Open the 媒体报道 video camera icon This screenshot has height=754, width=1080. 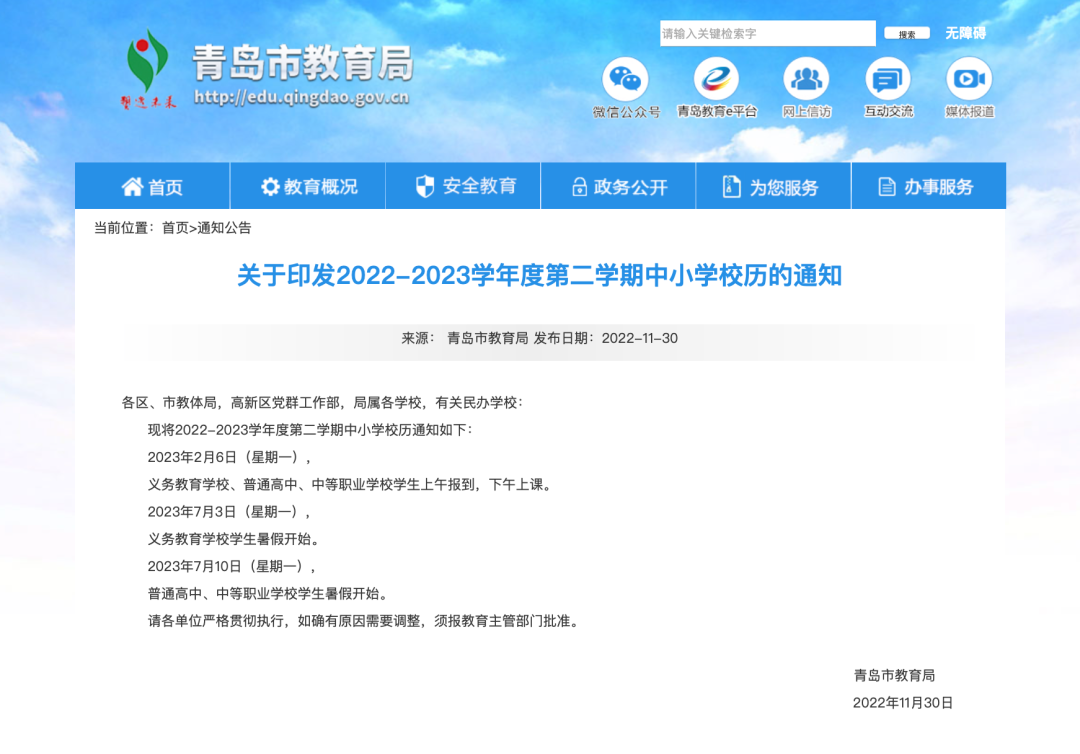click(969, 79)
